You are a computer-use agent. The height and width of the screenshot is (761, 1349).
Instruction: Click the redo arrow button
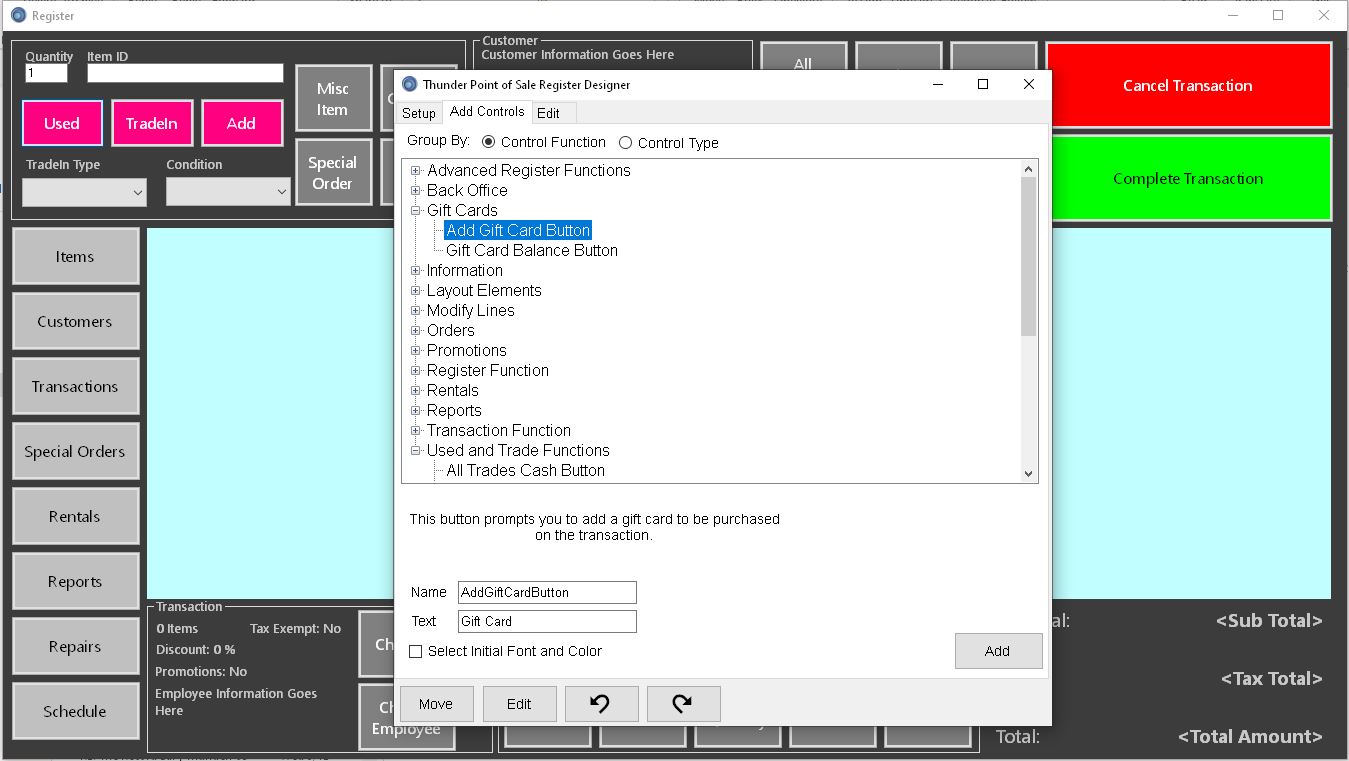[x=683, y=704]
